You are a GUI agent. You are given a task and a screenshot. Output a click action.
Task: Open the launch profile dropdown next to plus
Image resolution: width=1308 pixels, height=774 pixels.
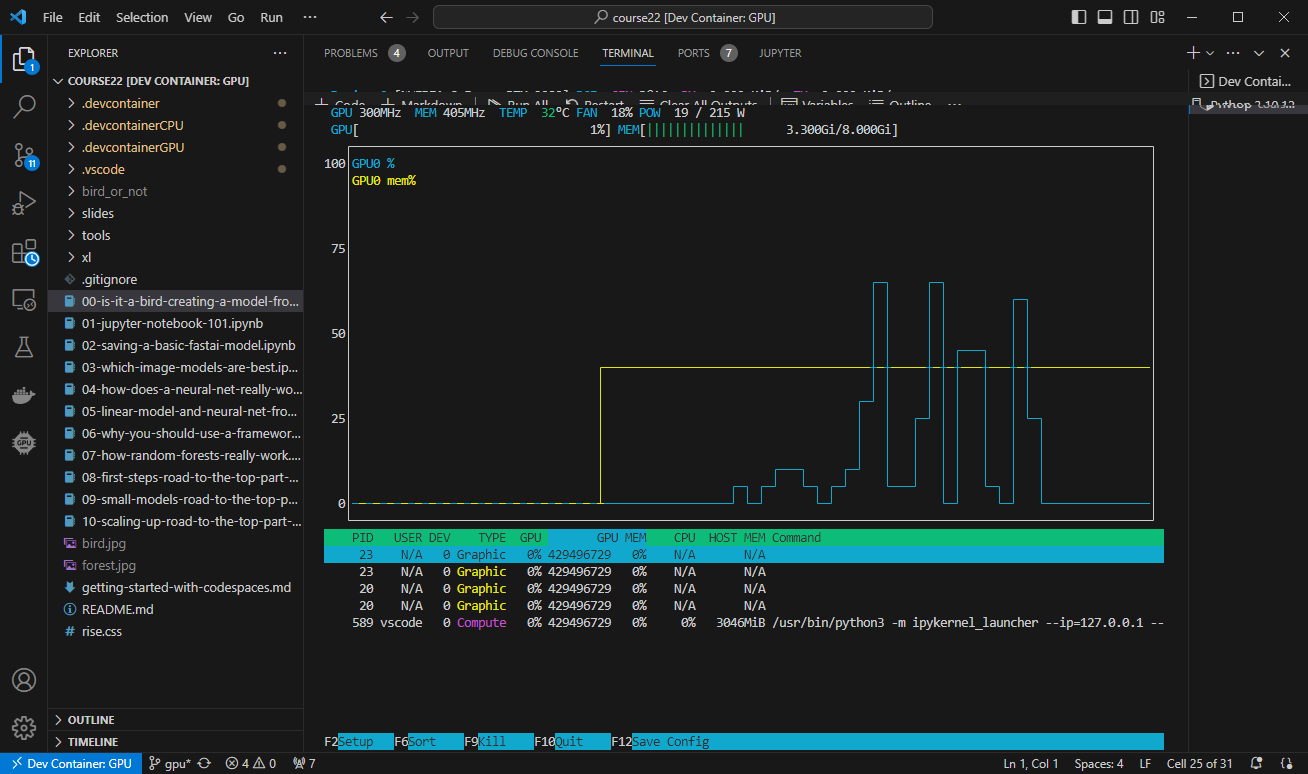click(1209, 53)
